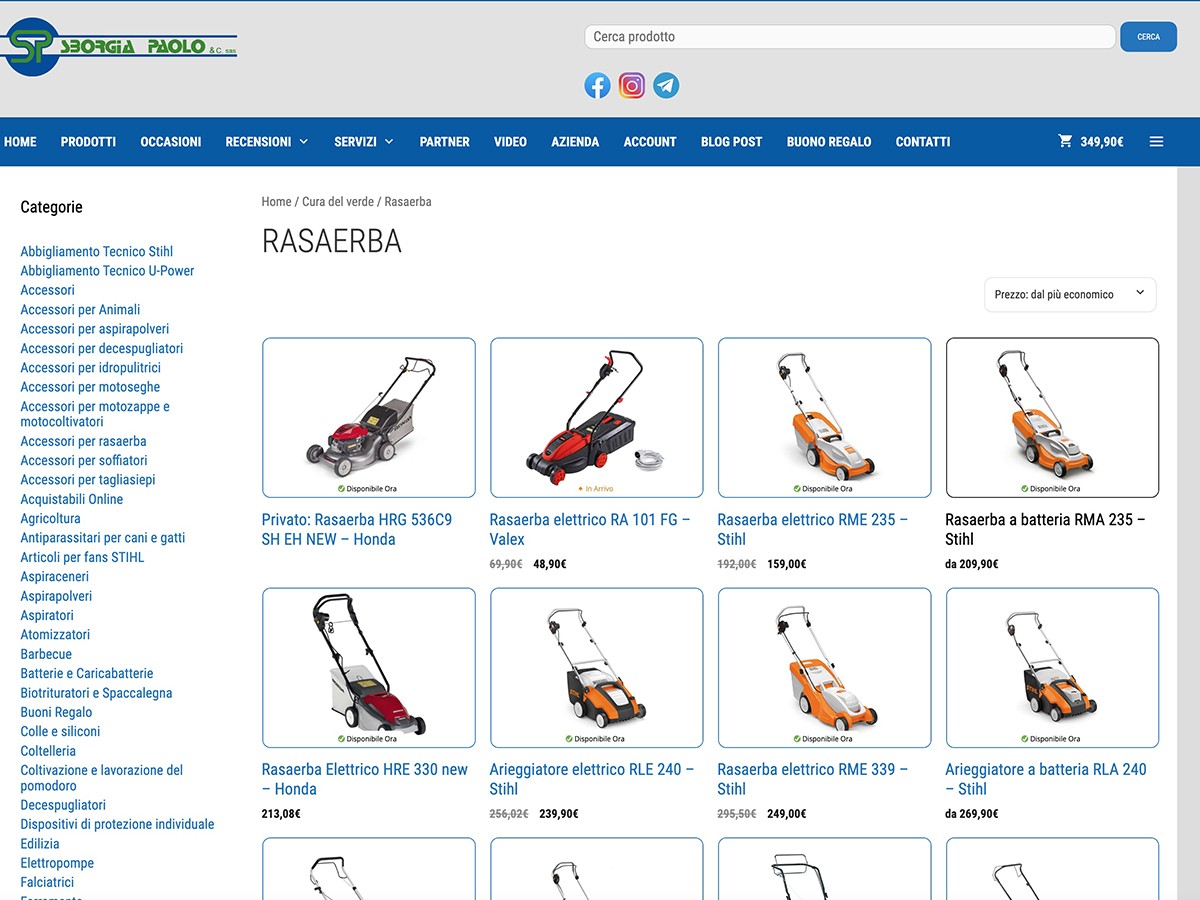The image size is (1200, 900).
Task: Open Rasaerba elettrico RME 339 Stihl link
Action: coord(813,779)
